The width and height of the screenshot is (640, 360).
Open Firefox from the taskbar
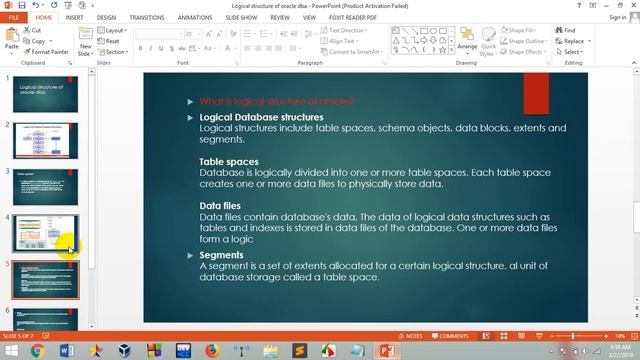212,351
